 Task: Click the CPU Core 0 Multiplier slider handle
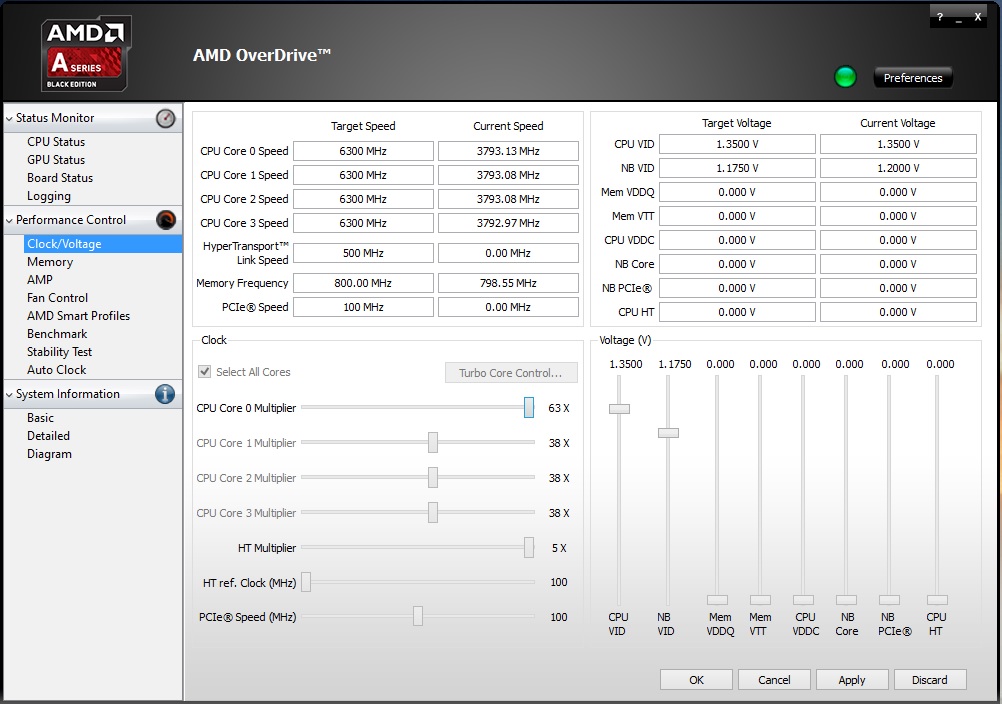coord(528,408)
